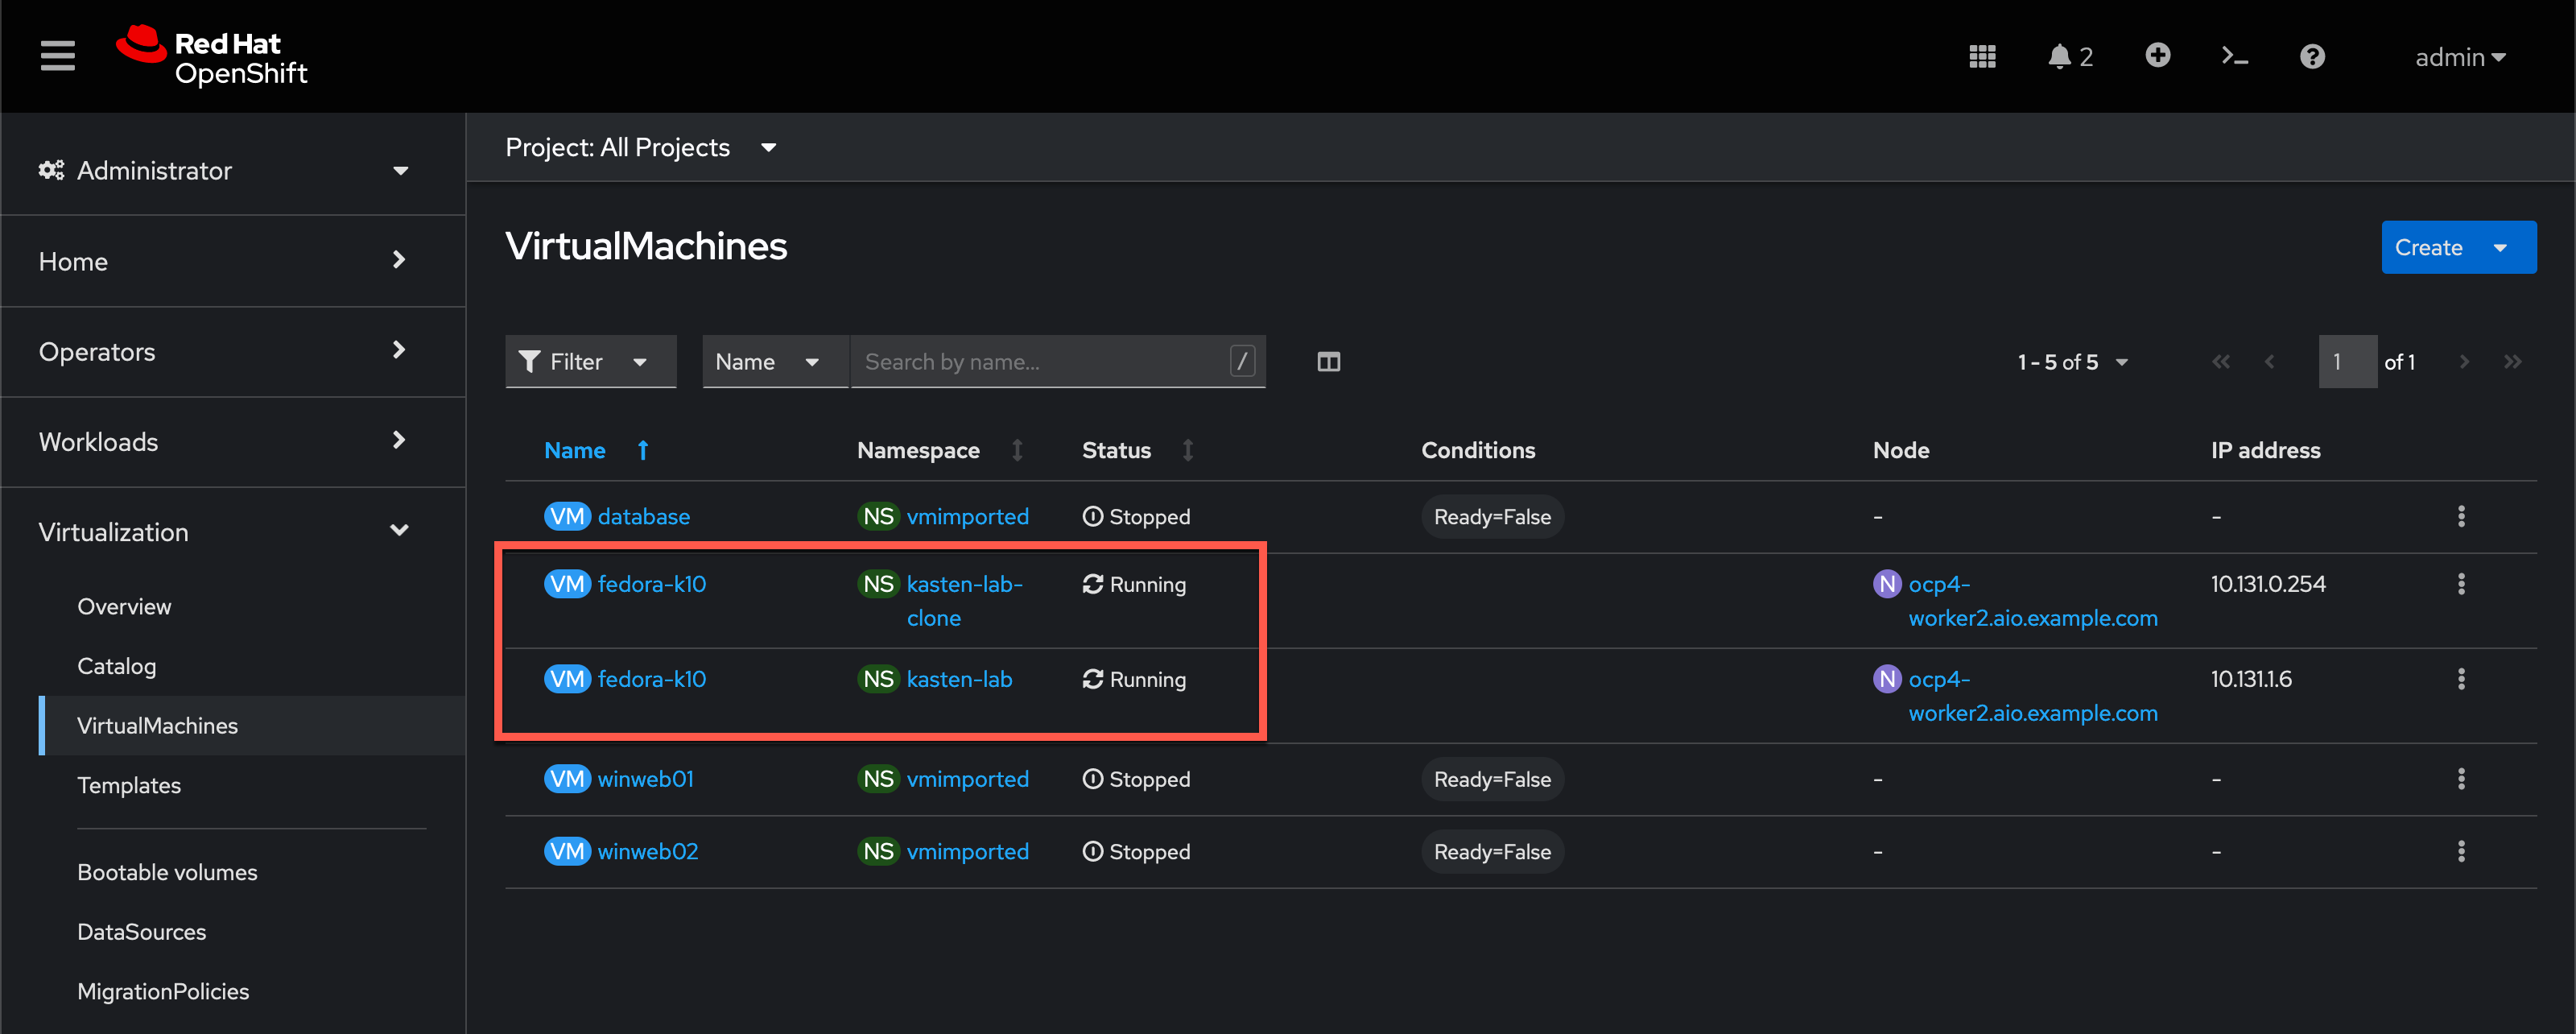Go to first page double-arrow

pos(2220,362)
